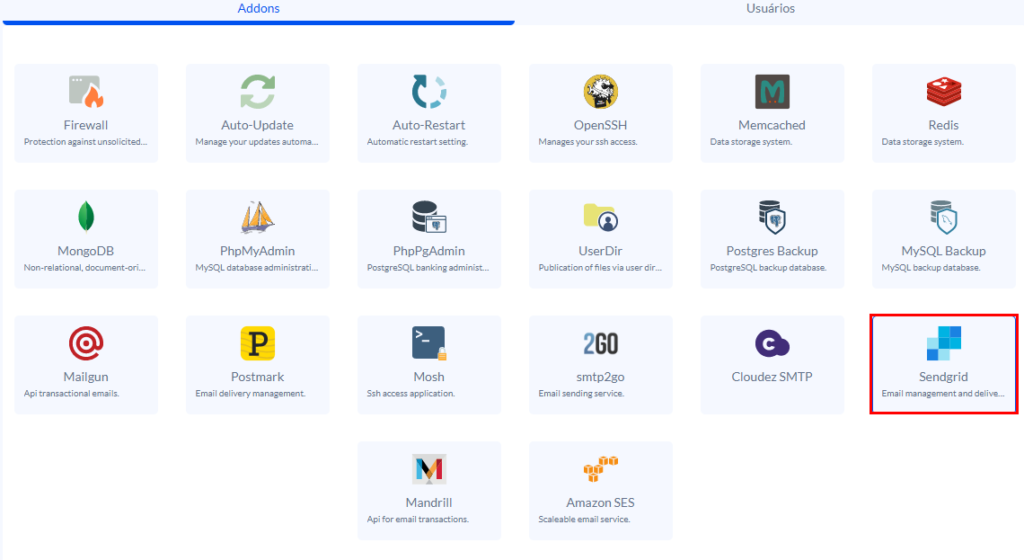Switch to the Usuários tab
Image resolution: width=1024 pixels, height=560 pixels.
770,9
